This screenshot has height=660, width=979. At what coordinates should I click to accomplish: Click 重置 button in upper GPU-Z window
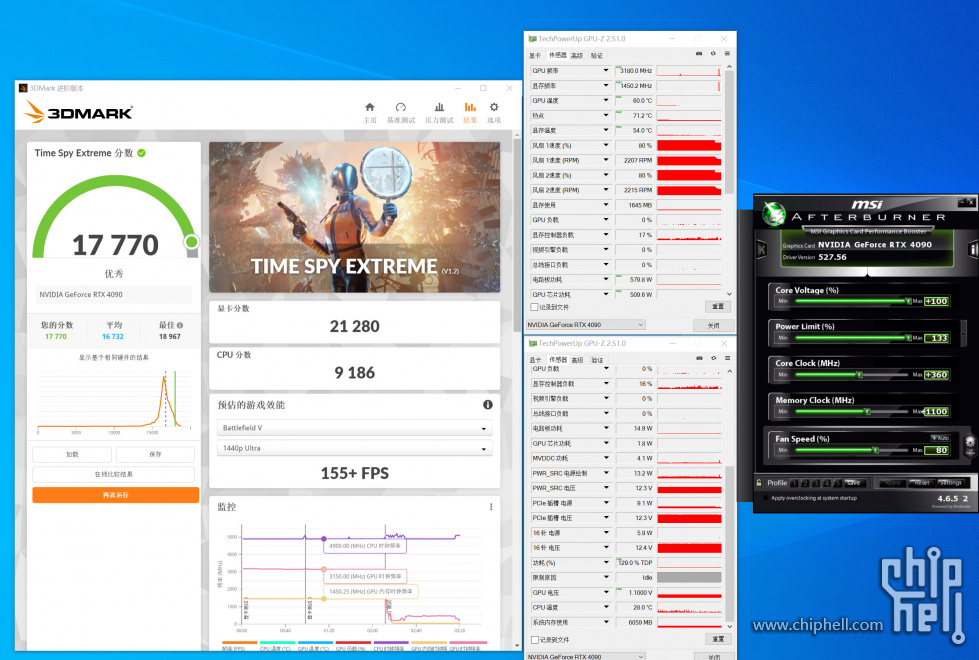[718, 307]
